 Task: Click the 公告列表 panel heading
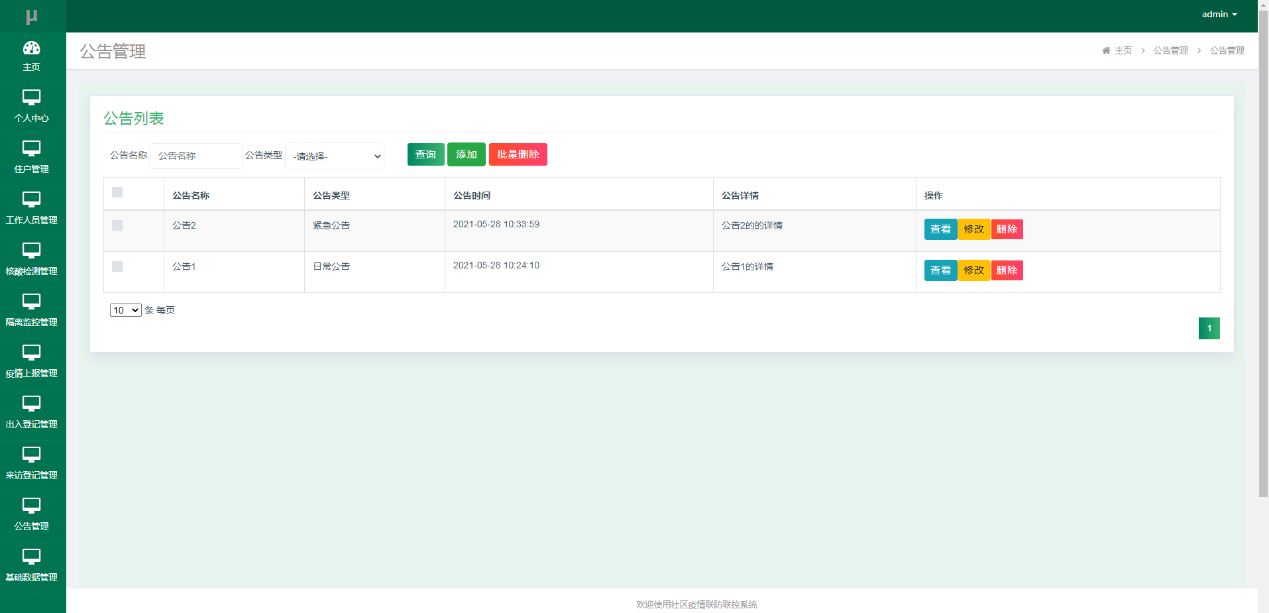[x=134, y=118]
